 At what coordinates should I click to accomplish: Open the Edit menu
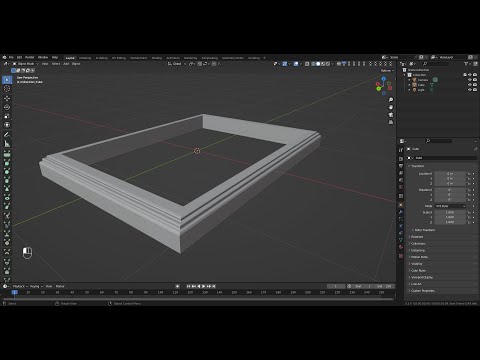(x=20, y=57)
